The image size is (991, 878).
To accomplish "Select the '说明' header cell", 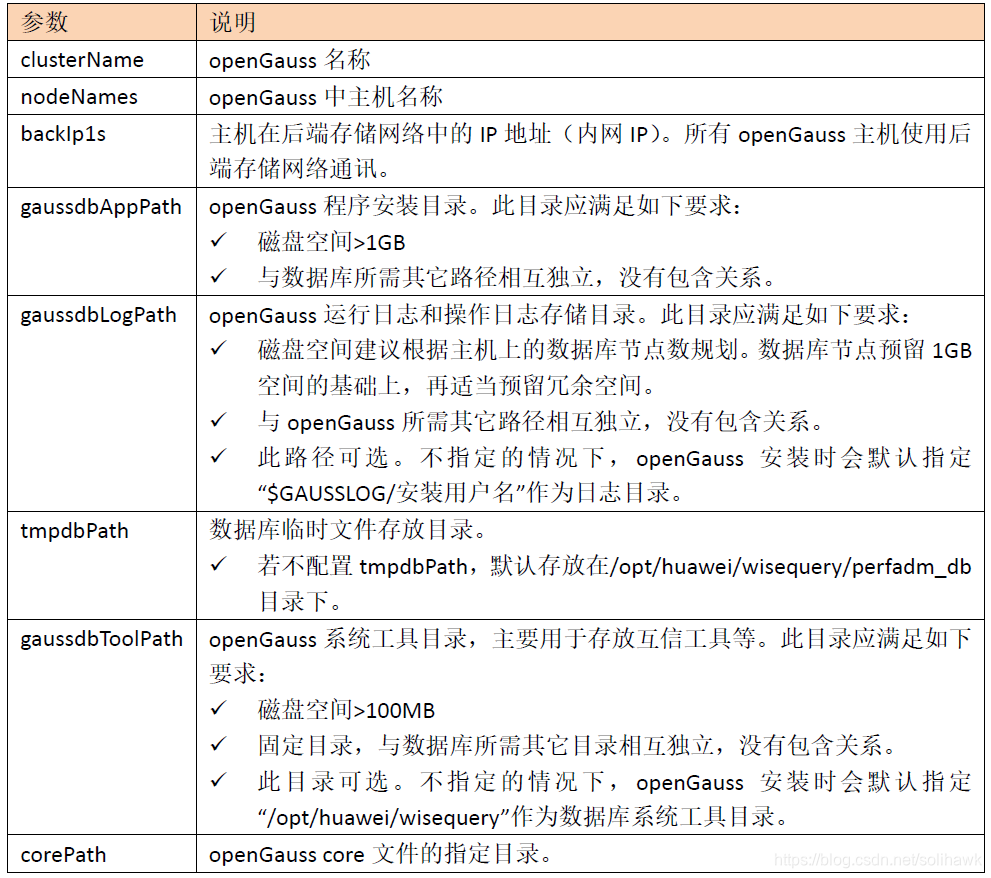I will [x=590, y=22].
